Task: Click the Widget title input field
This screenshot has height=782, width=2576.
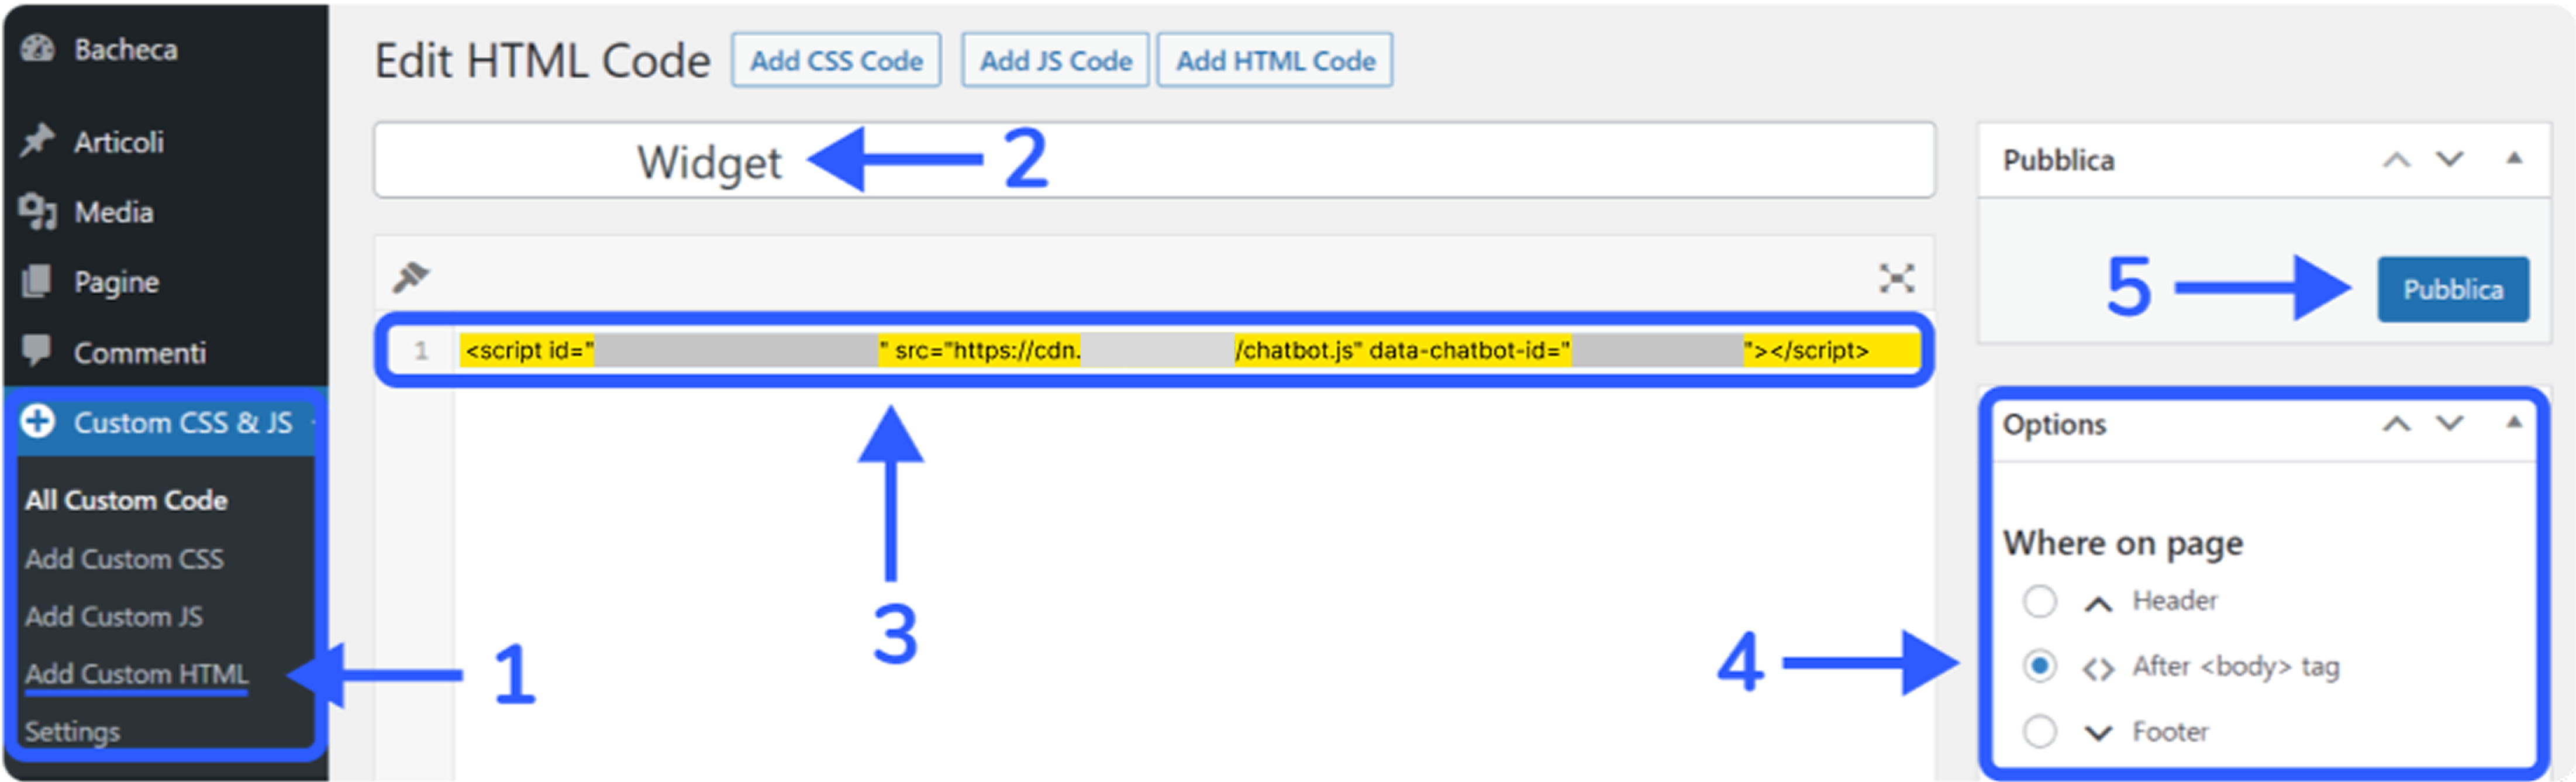Action: pyautogui.click(x=1154, y=160)
